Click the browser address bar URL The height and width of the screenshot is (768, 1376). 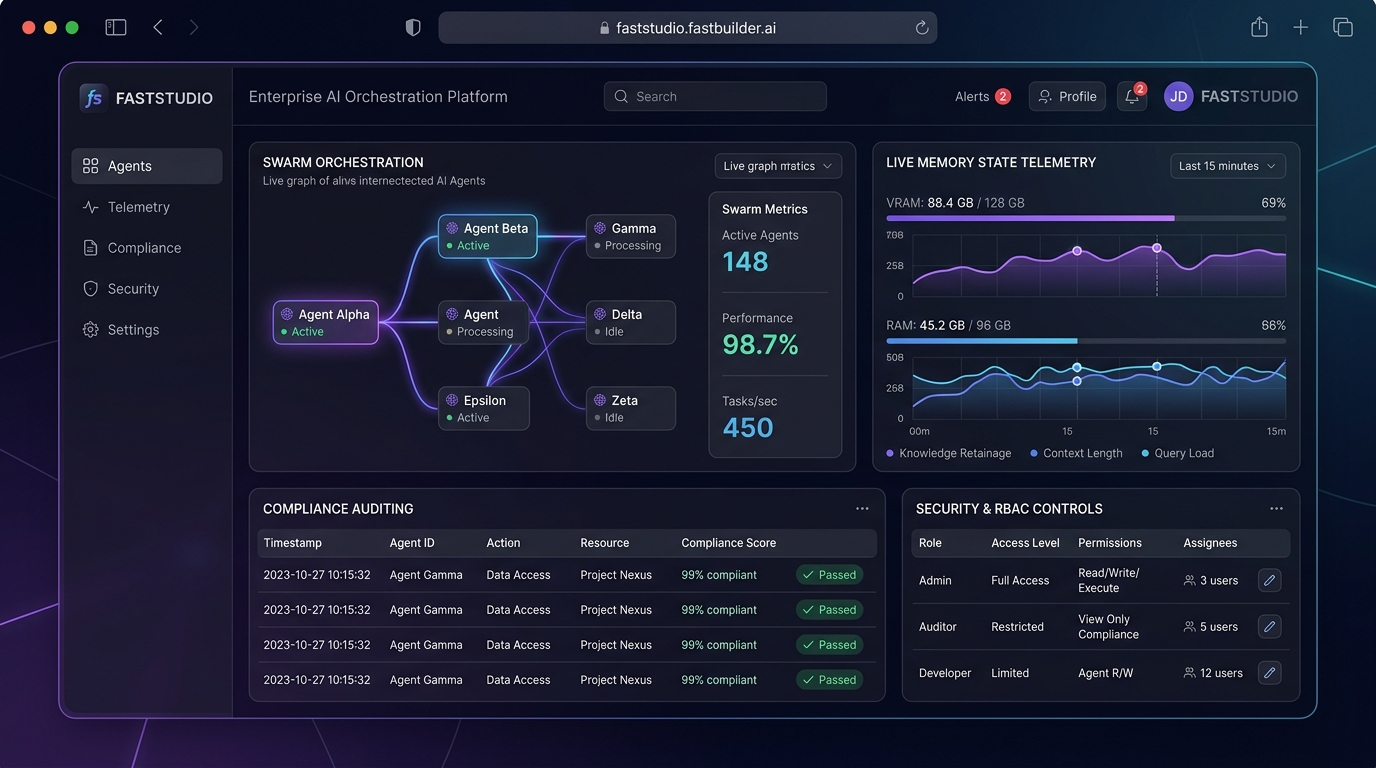point(696,28)
